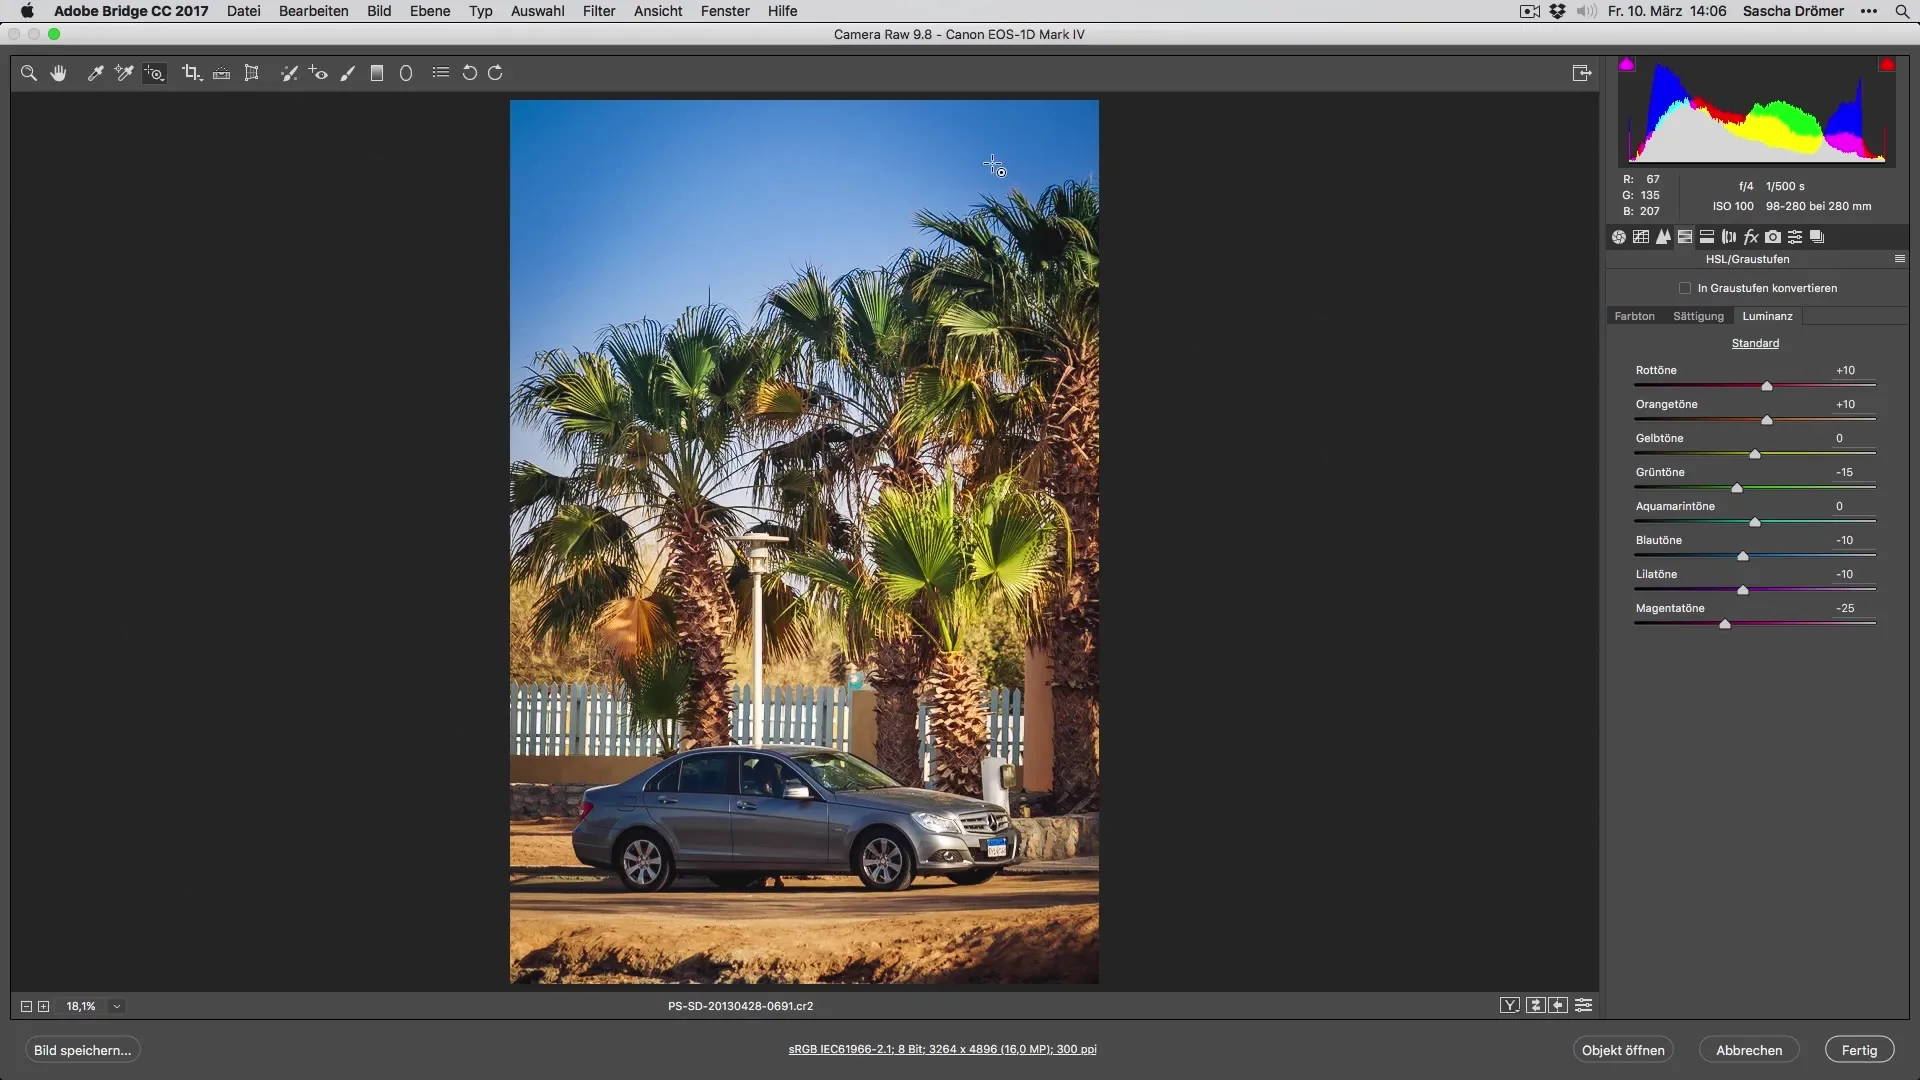Select the Targeted Adjustment tool
The height and width of the screenshot is (1080, 1920).
click(x=154, y=73)
